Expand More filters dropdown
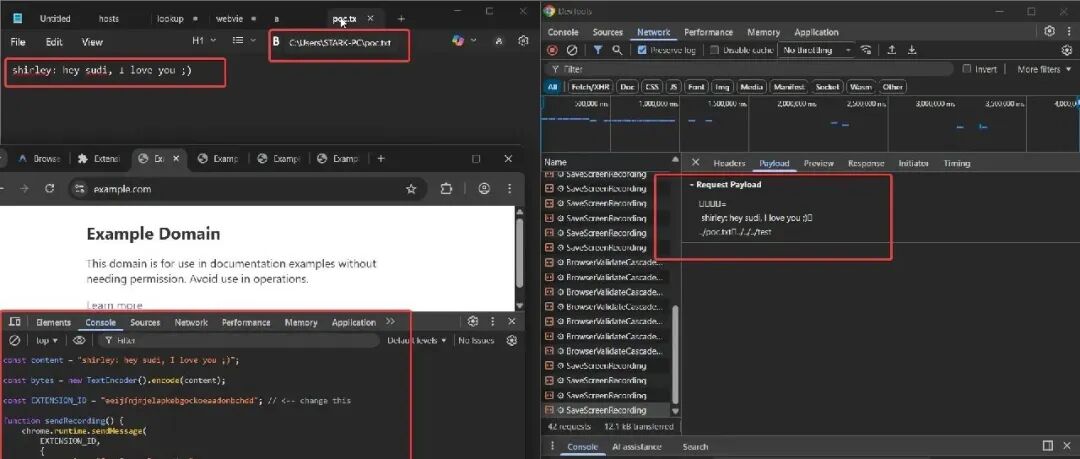This screenshot has width=1080, height=459. [x=1044, y=69]
